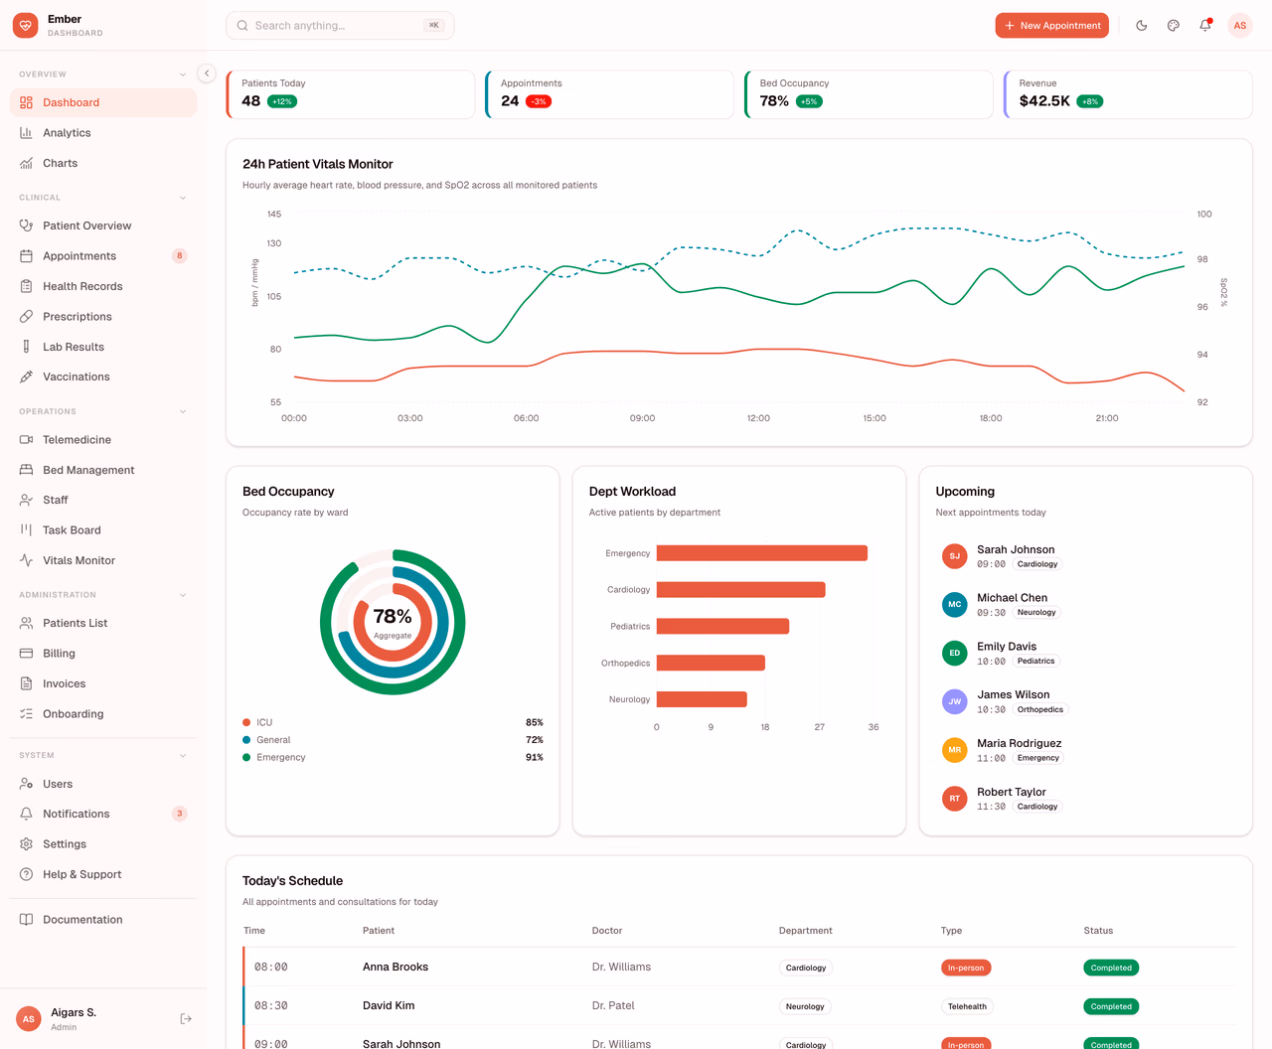The width and height of the screenshot is (1272, 1049).
Task: Click the New Appointment button
Action: click(x=1052, y=25)
